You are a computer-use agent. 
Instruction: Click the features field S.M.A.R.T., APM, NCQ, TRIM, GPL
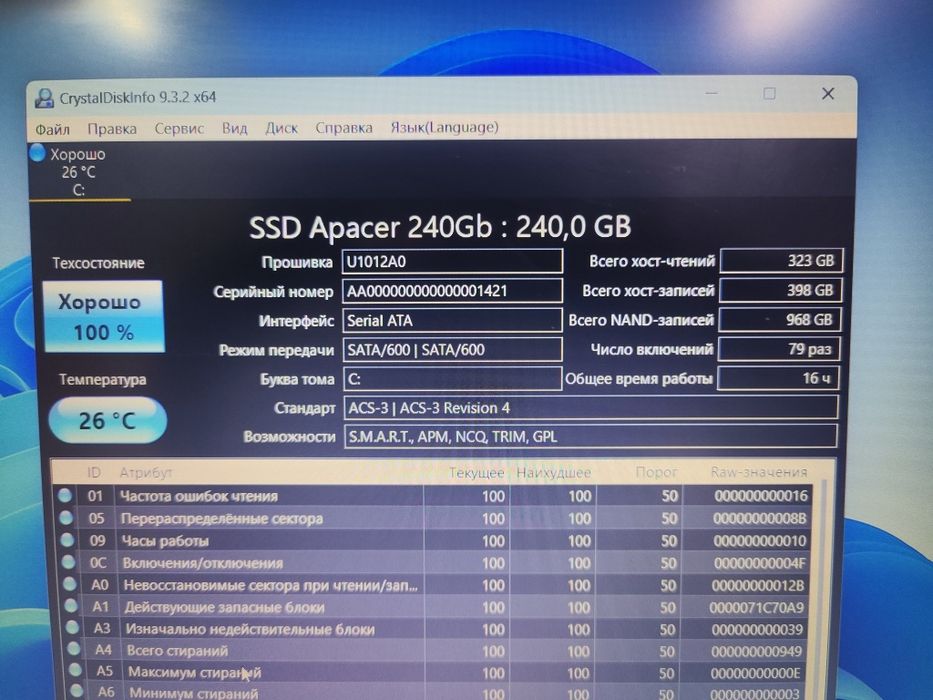pyautogui.click(x=590, y=436)
